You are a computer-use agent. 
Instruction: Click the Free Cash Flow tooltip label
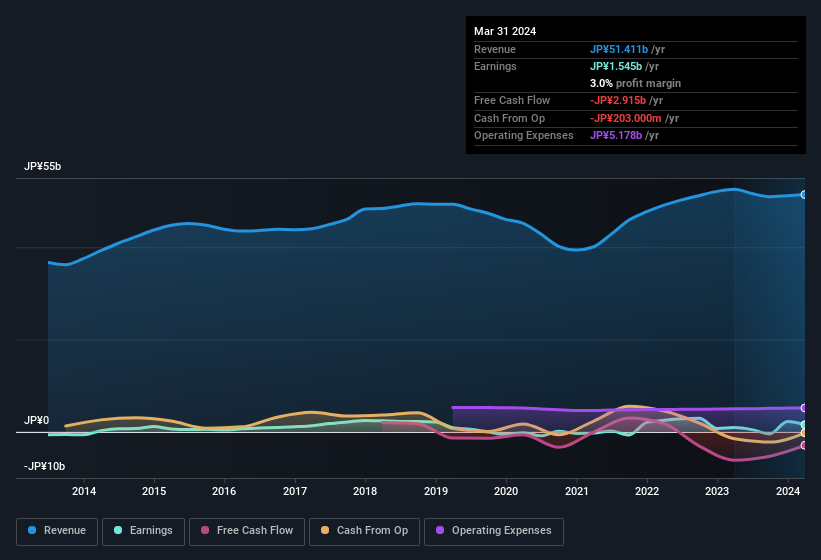coord(512,100)
